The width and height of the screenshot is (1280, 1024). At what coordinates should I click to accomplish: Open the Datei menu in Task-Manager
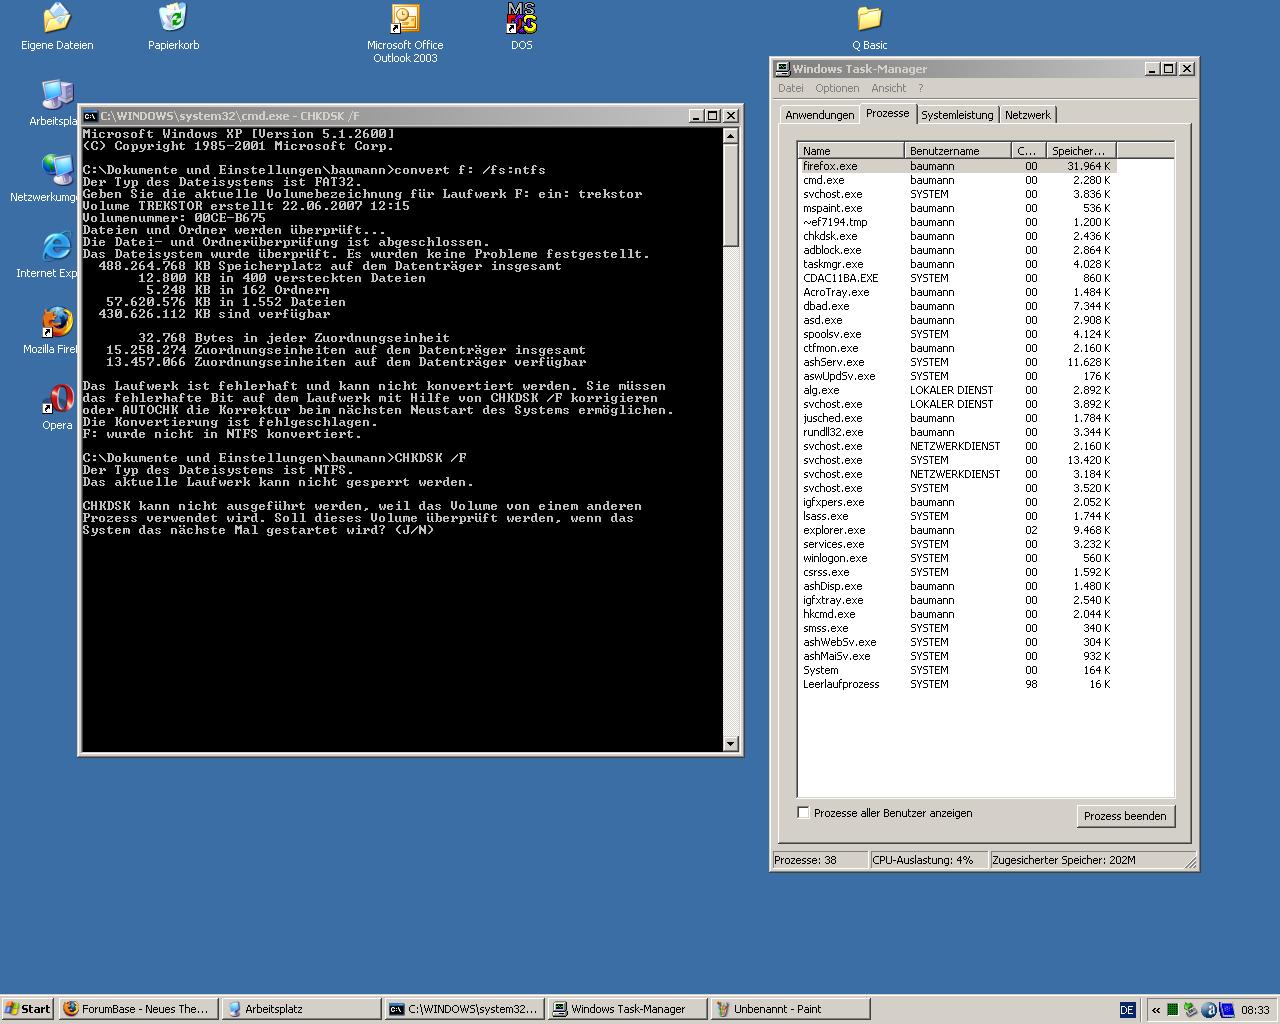(x=790, y=88)
